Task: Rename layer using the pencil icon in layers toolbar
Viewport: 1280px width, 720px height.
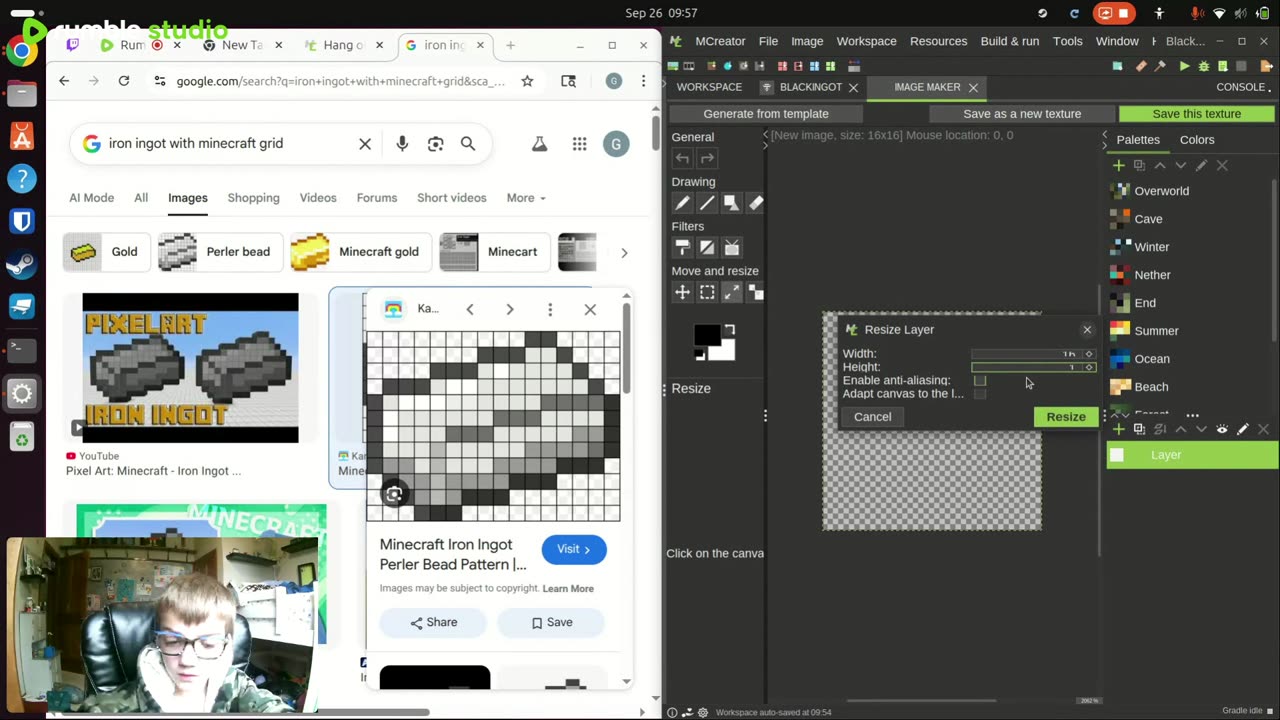Action: click(x=1243, y=429)
